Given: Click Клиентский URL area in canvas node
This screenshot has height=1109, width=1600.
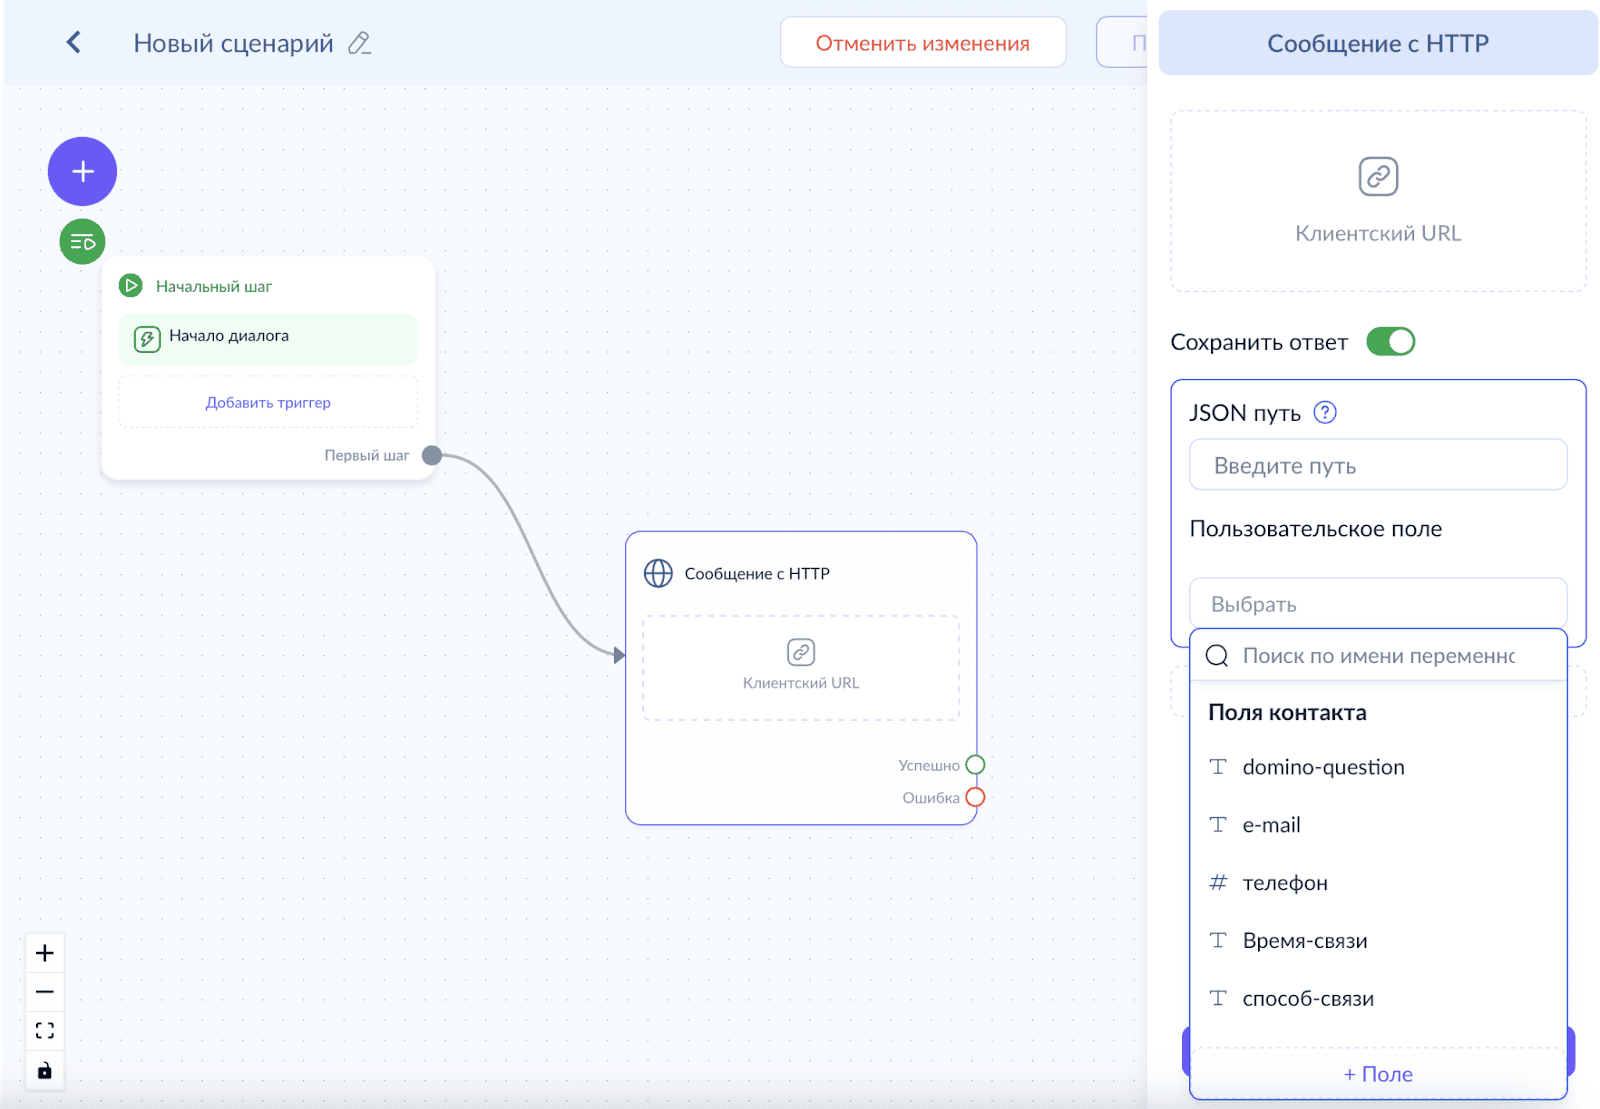Looking at the screenshot, I should pyautogui.click(x=801, y=668).
